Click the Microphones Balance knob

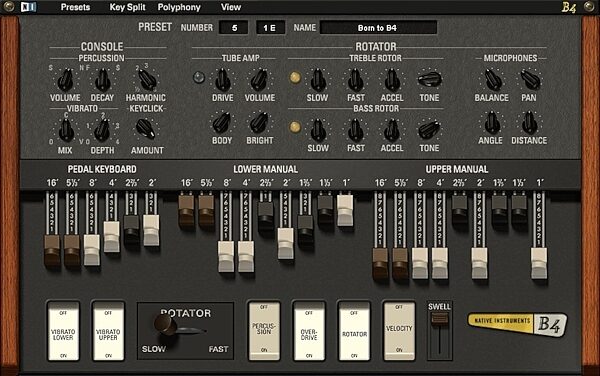[x=493, y=80]
